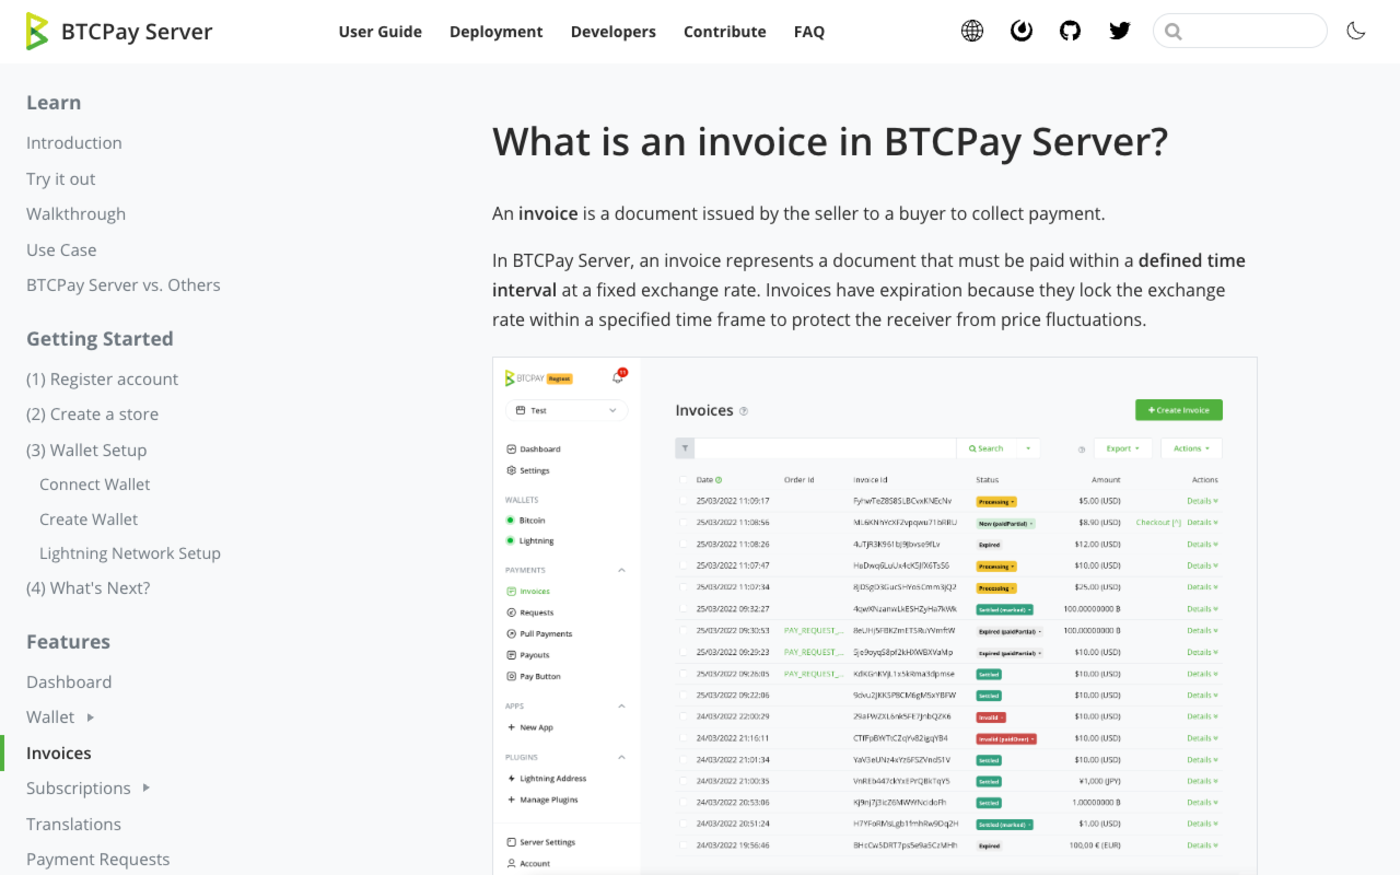Viewport: 1400px width, 875px height.
Task: Open the Try it out page
Action: click(61, 179)
